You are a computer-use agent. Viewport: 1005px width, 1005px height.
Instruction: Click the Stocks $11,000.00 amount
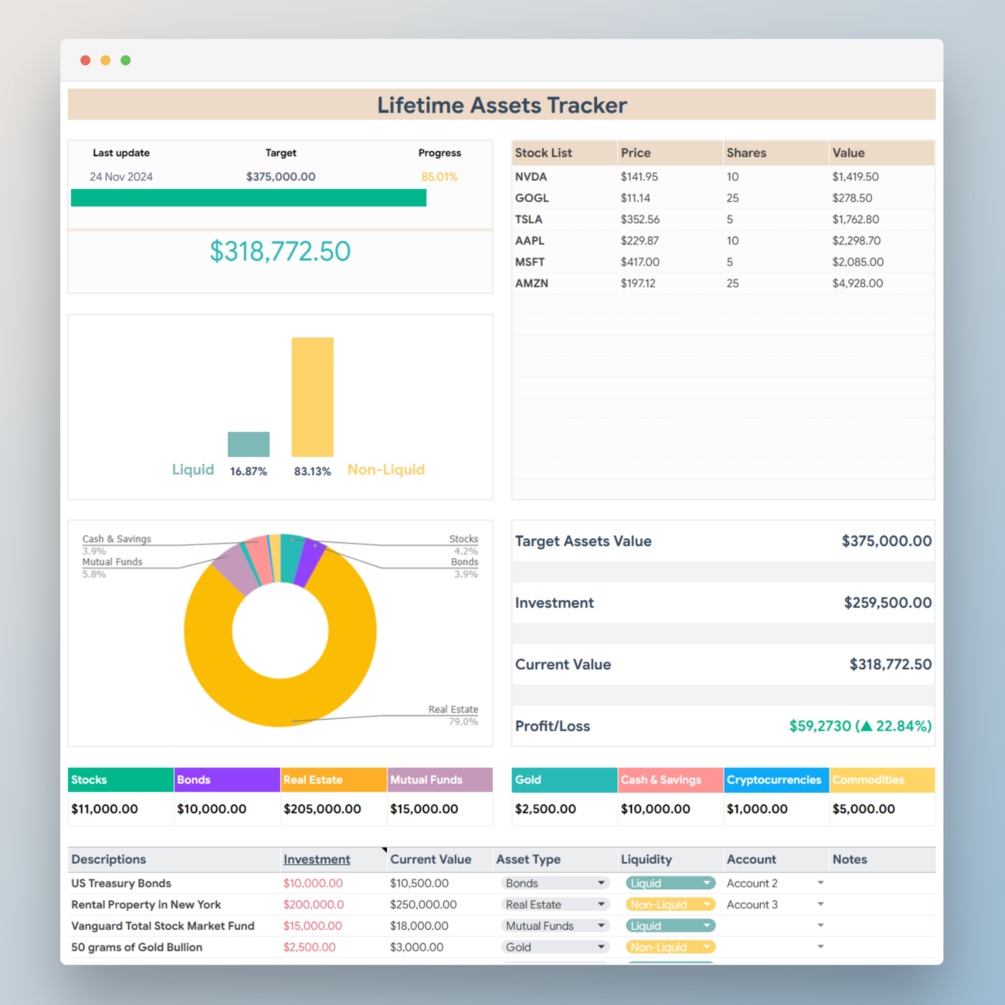pos(104,809)
